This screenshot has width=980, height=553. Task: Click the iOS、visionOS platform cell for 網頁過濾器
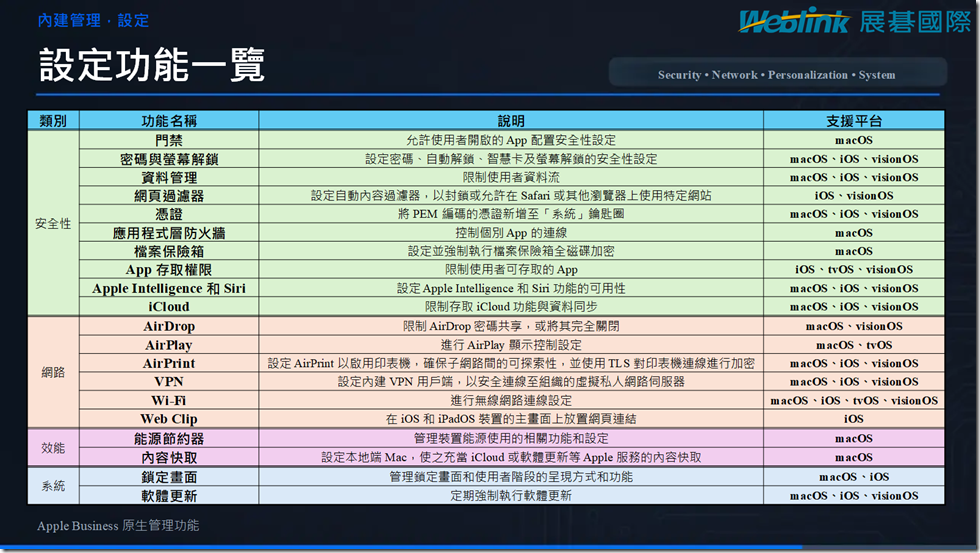(854, 196)
